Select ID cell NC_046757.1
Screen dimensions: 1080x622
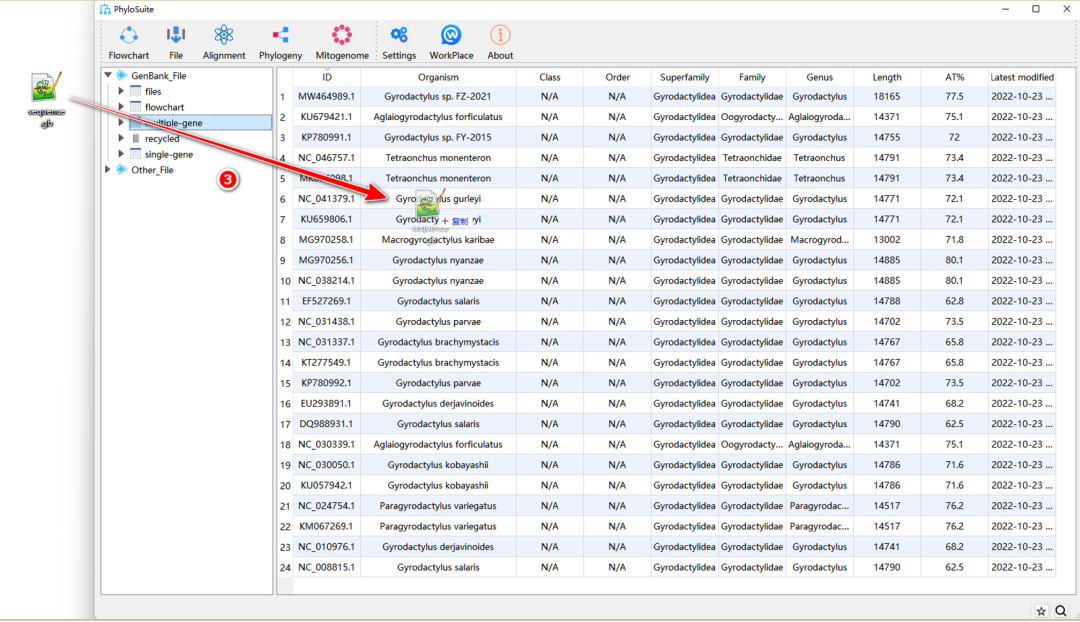coord(326,158)
